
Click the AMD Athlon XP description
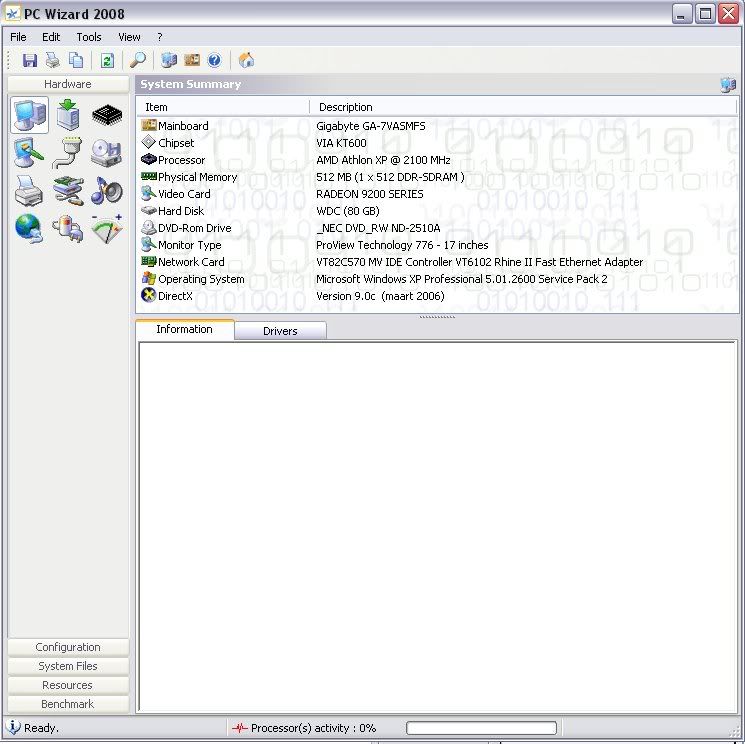tap(383, 160)
